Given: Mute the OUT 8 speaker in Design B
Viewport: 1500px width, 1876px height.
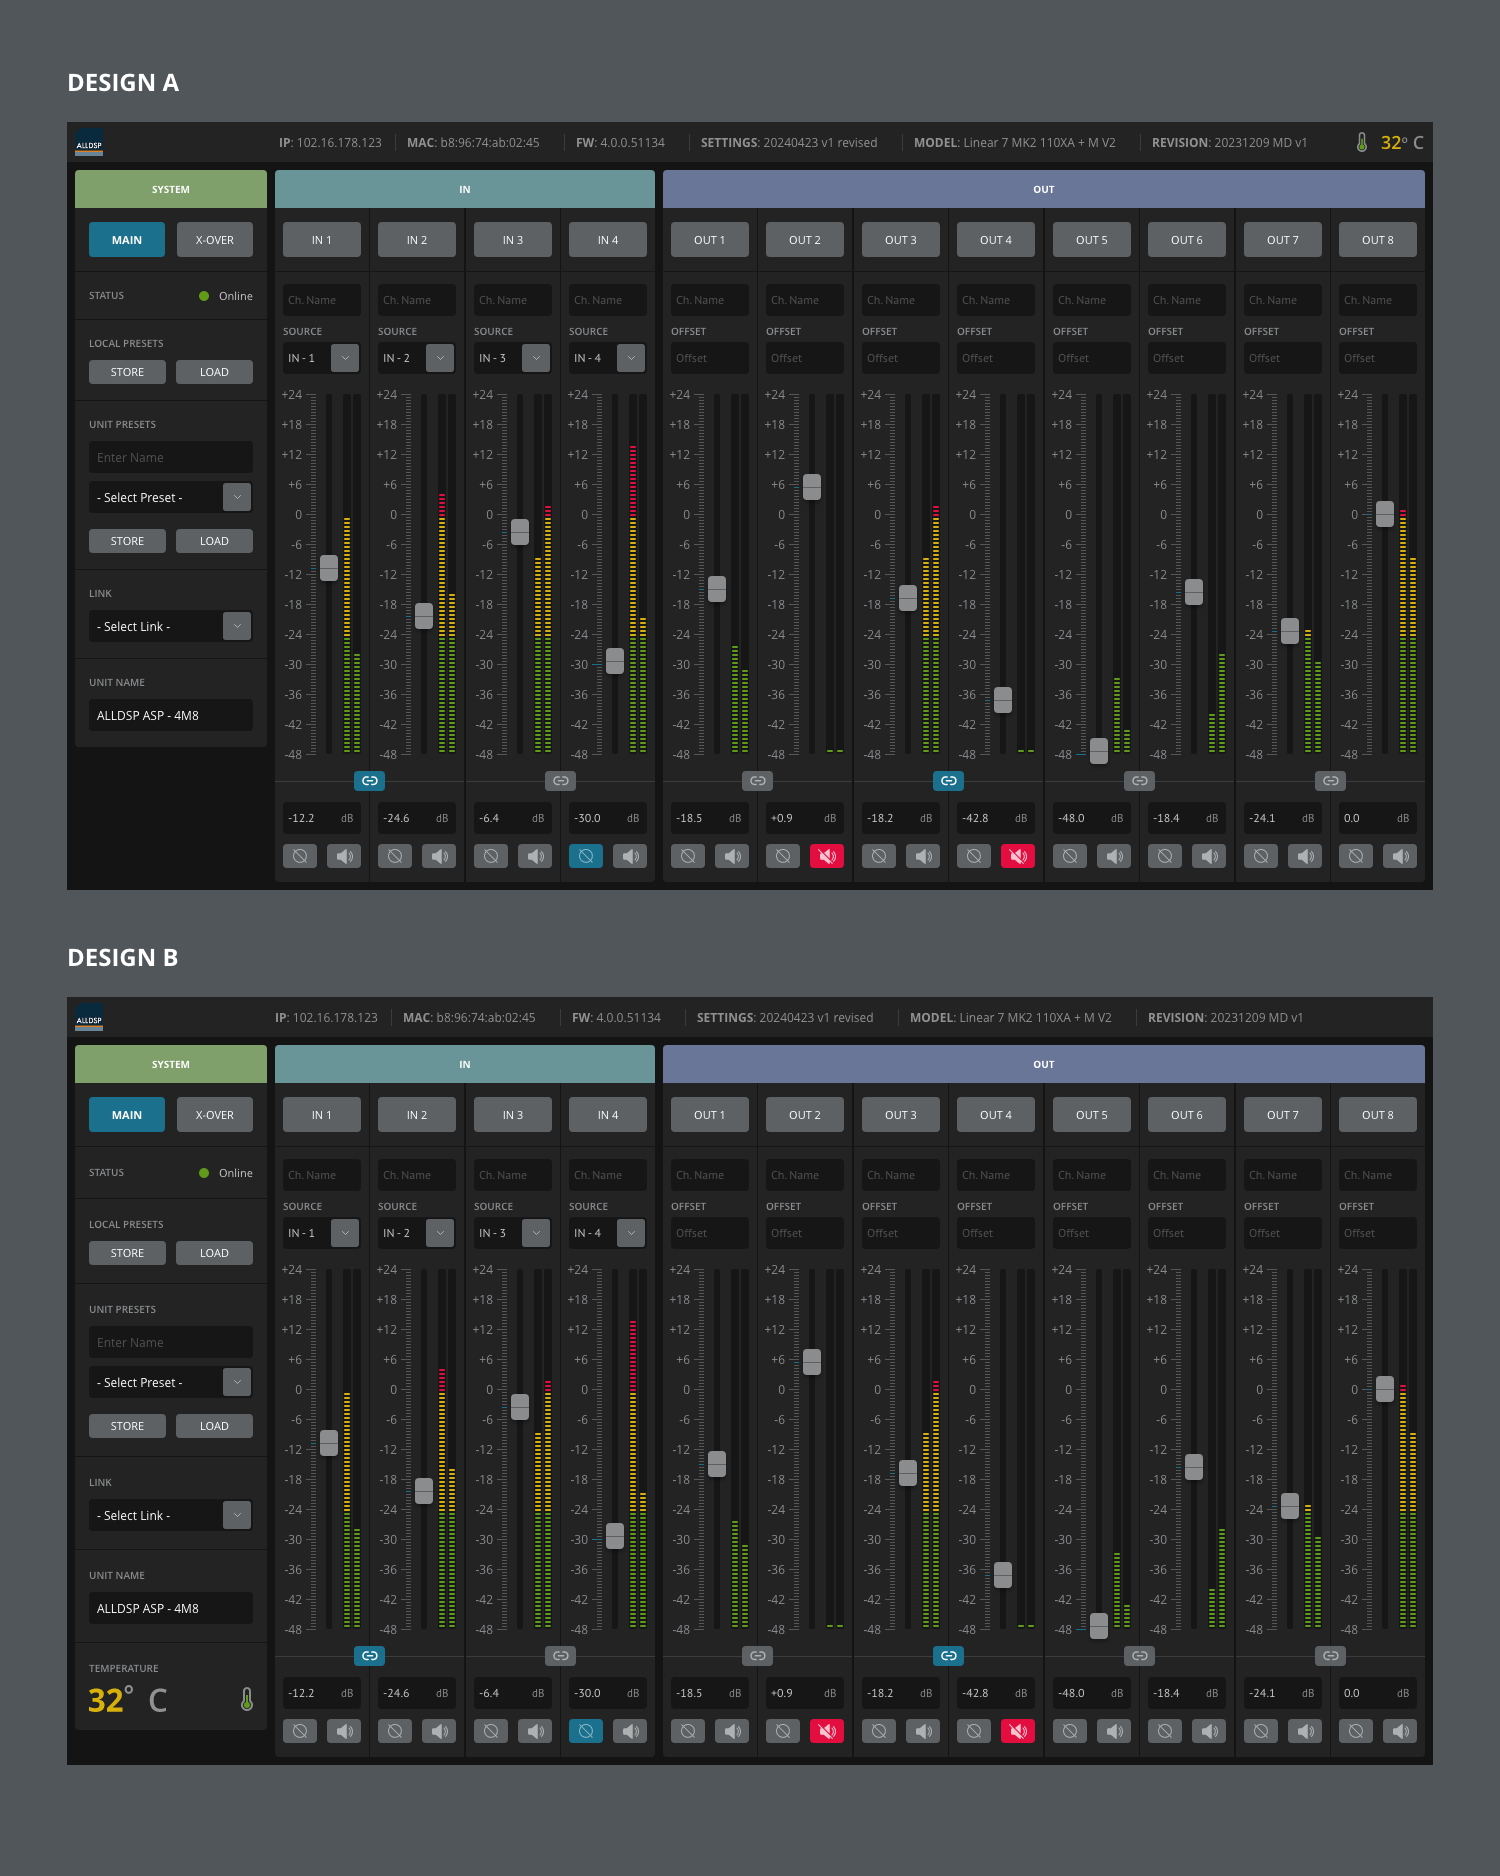Looking at the screenshot, I should 1400,1731.
